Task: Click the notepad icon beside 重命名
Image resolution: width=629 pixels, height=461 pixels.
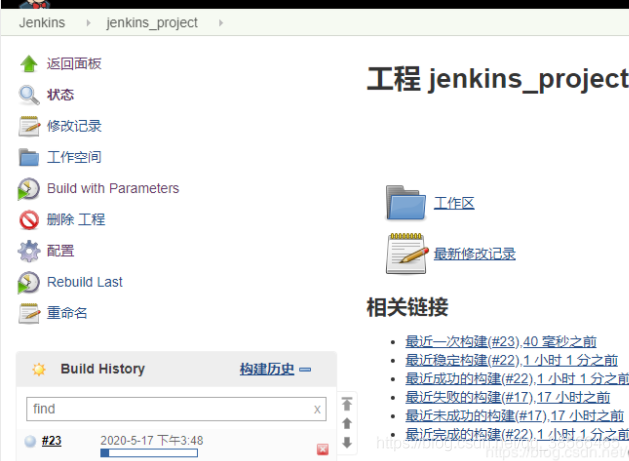Action: click(29, 313)
